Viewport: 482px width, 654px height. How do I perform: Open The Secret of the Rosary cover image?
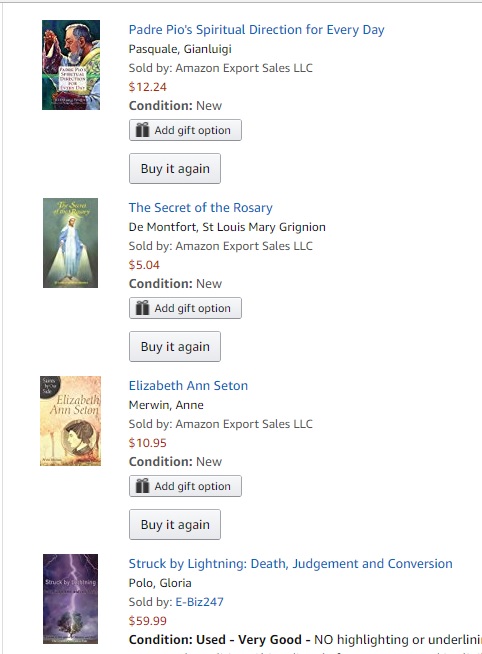coord(70,243)
